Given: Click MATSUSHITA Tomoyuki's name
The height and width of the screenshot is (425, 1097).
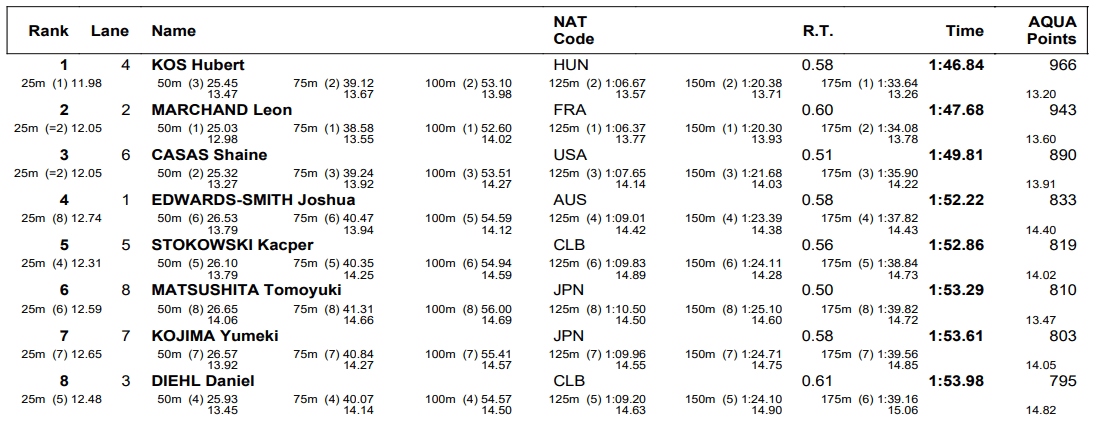Looking at the screenshot, I should click(x=246, y=290).
